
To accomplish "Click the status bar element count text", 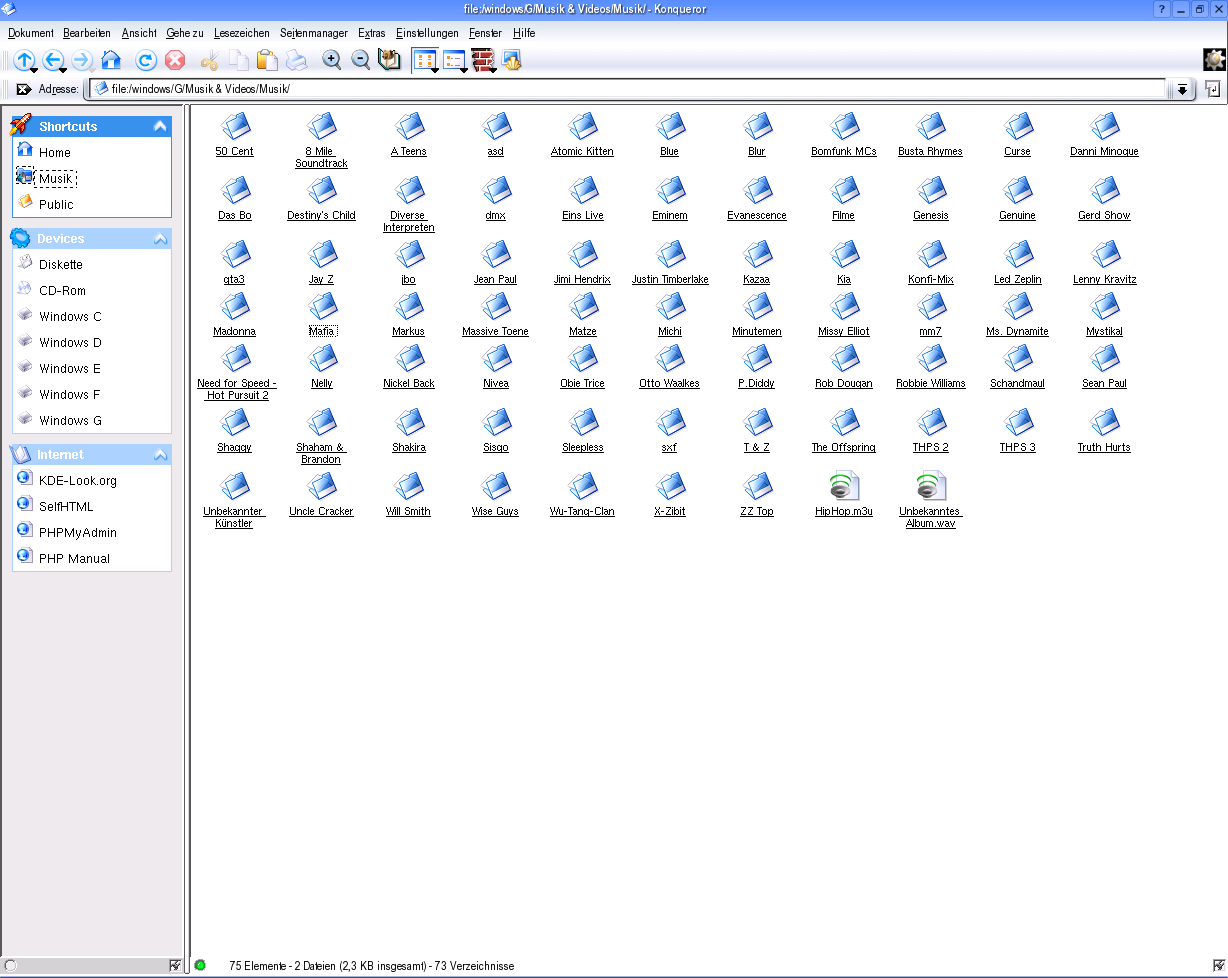I will point(371,966).
